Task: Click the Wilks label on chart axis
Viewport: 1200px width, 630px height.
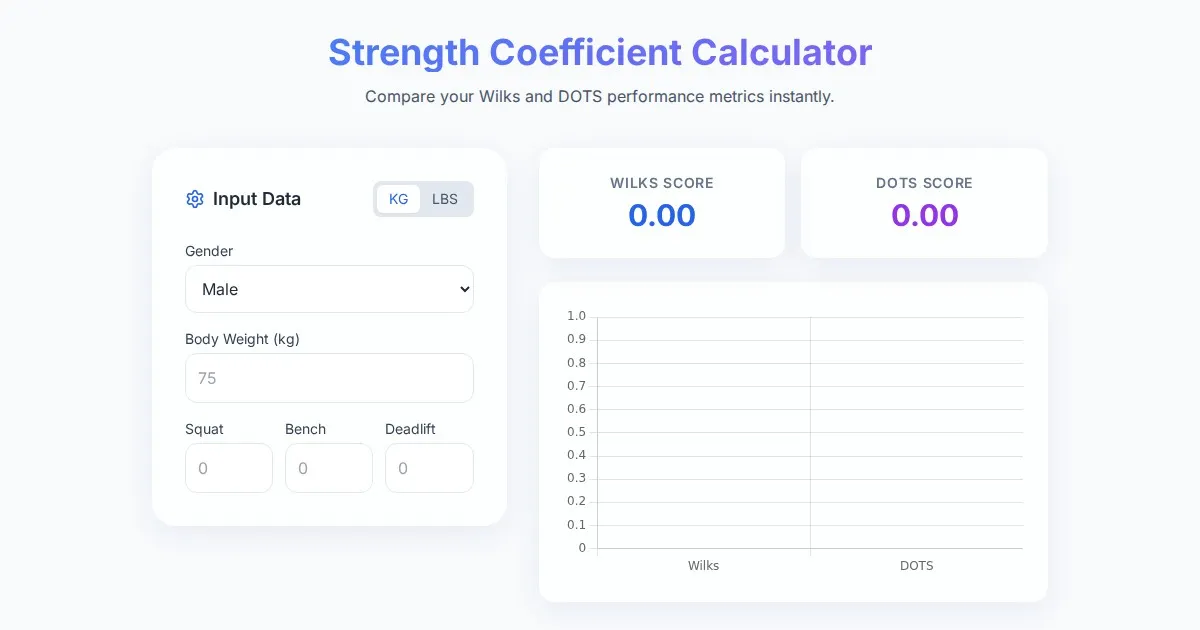Action: click(703, 566)
